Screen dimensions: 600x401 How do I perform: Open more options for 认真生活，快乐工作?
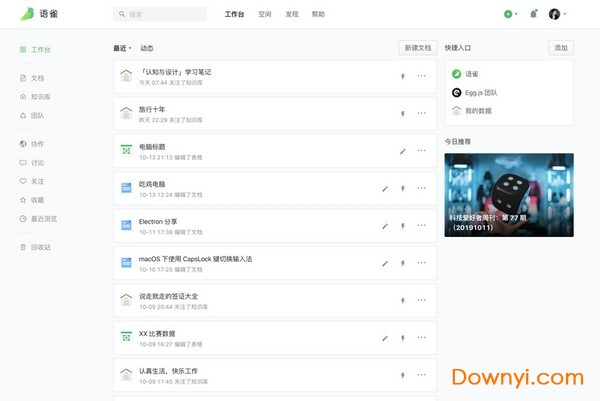(x=422, y=375)
